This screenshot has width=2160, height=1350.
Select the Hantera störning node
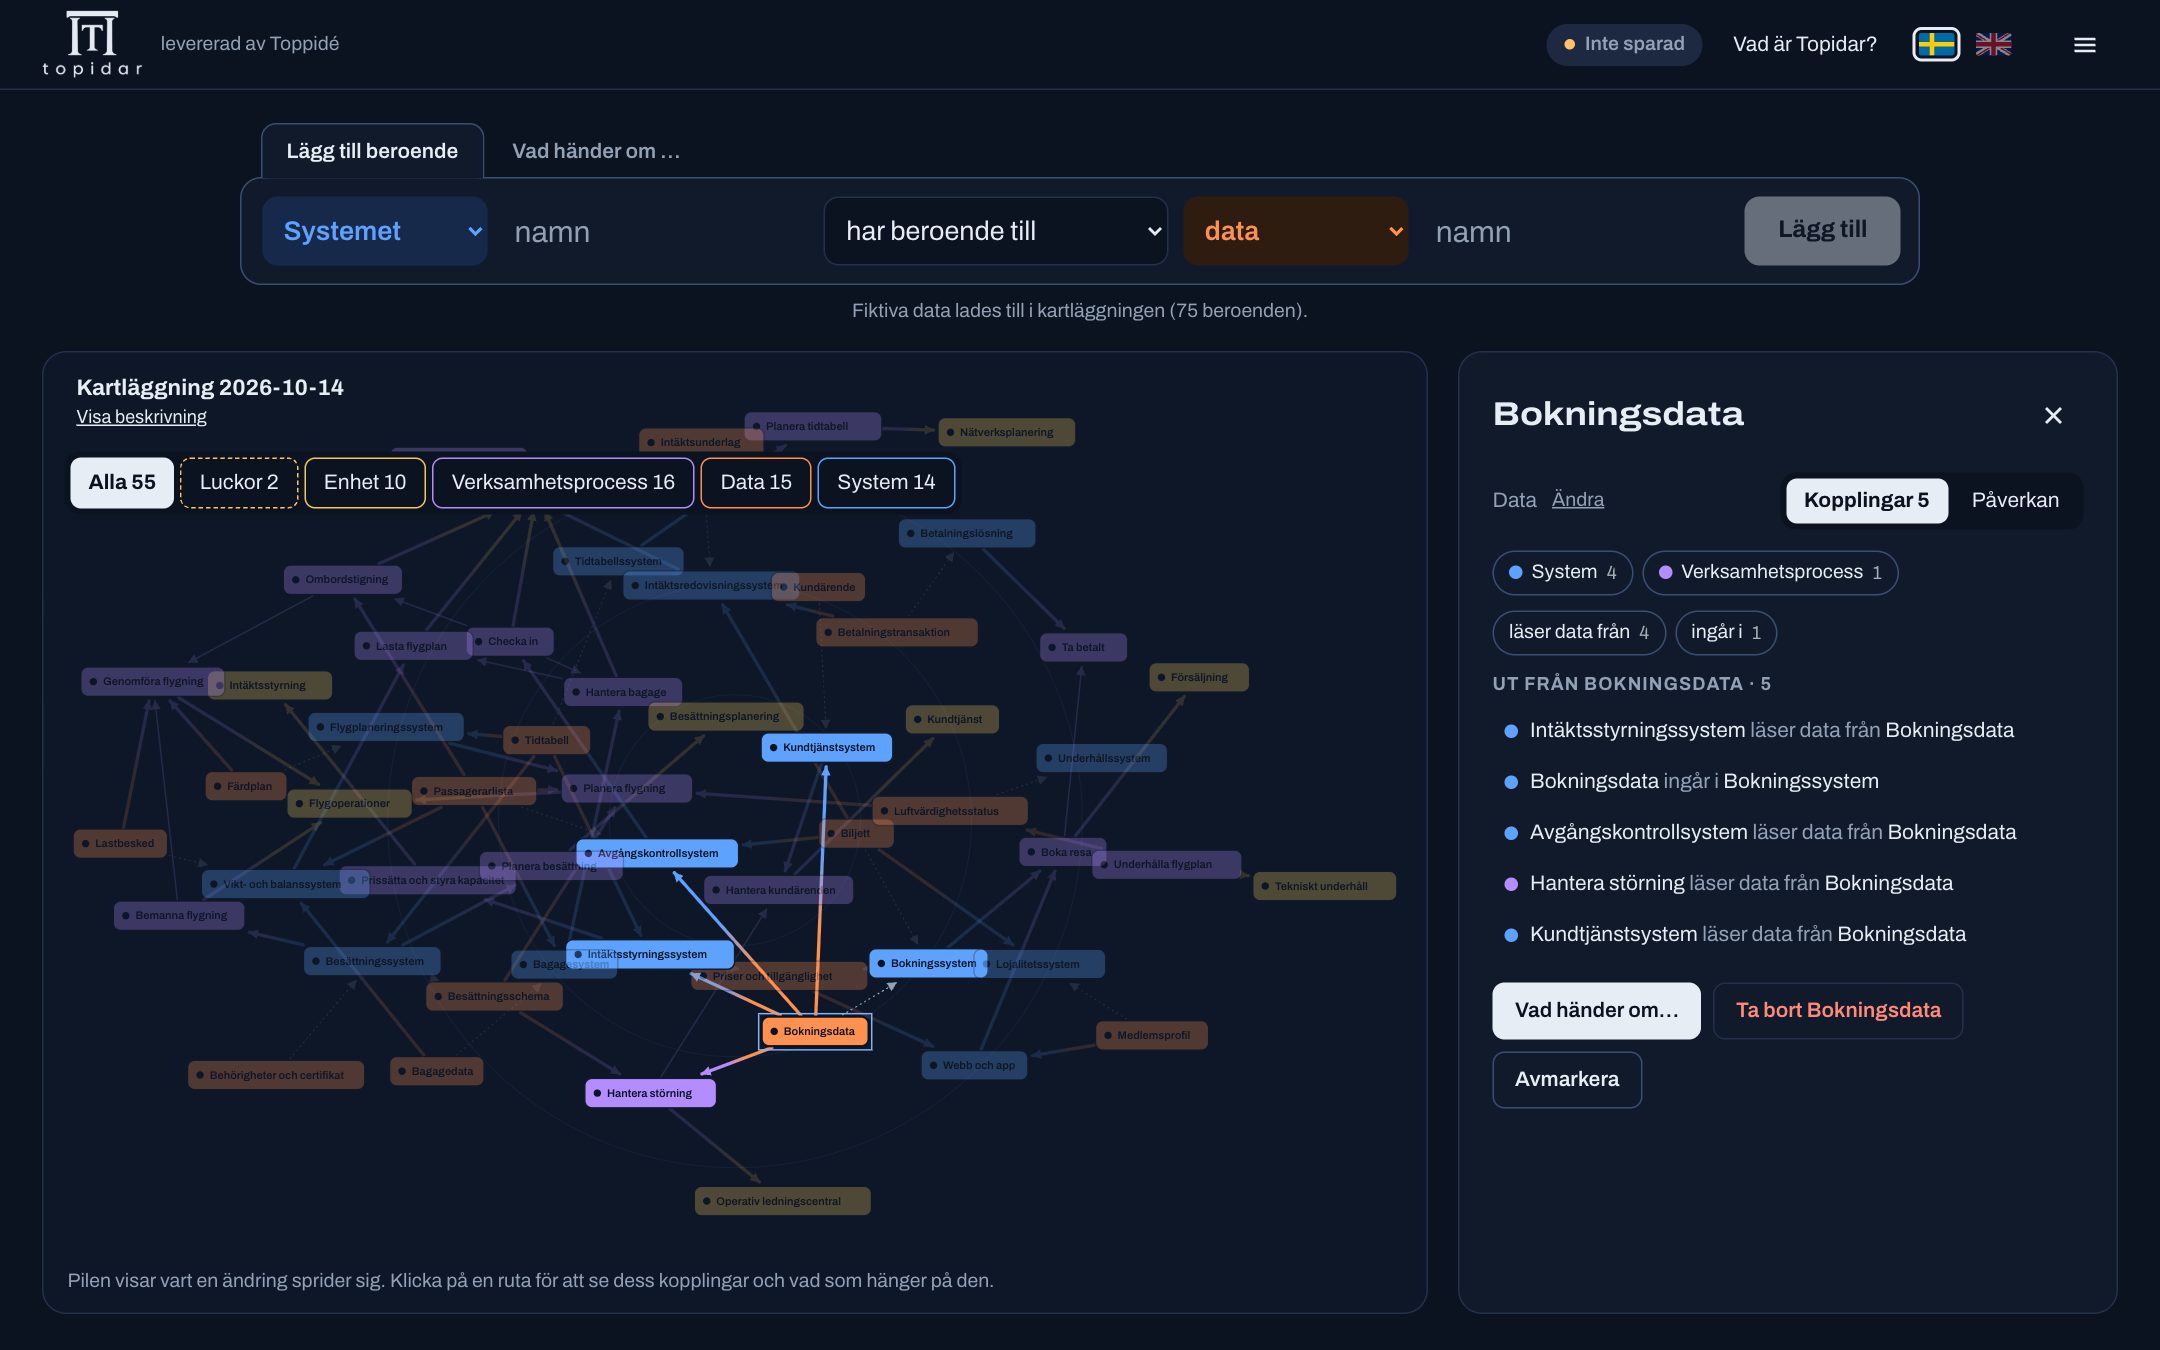point(650,1093)
